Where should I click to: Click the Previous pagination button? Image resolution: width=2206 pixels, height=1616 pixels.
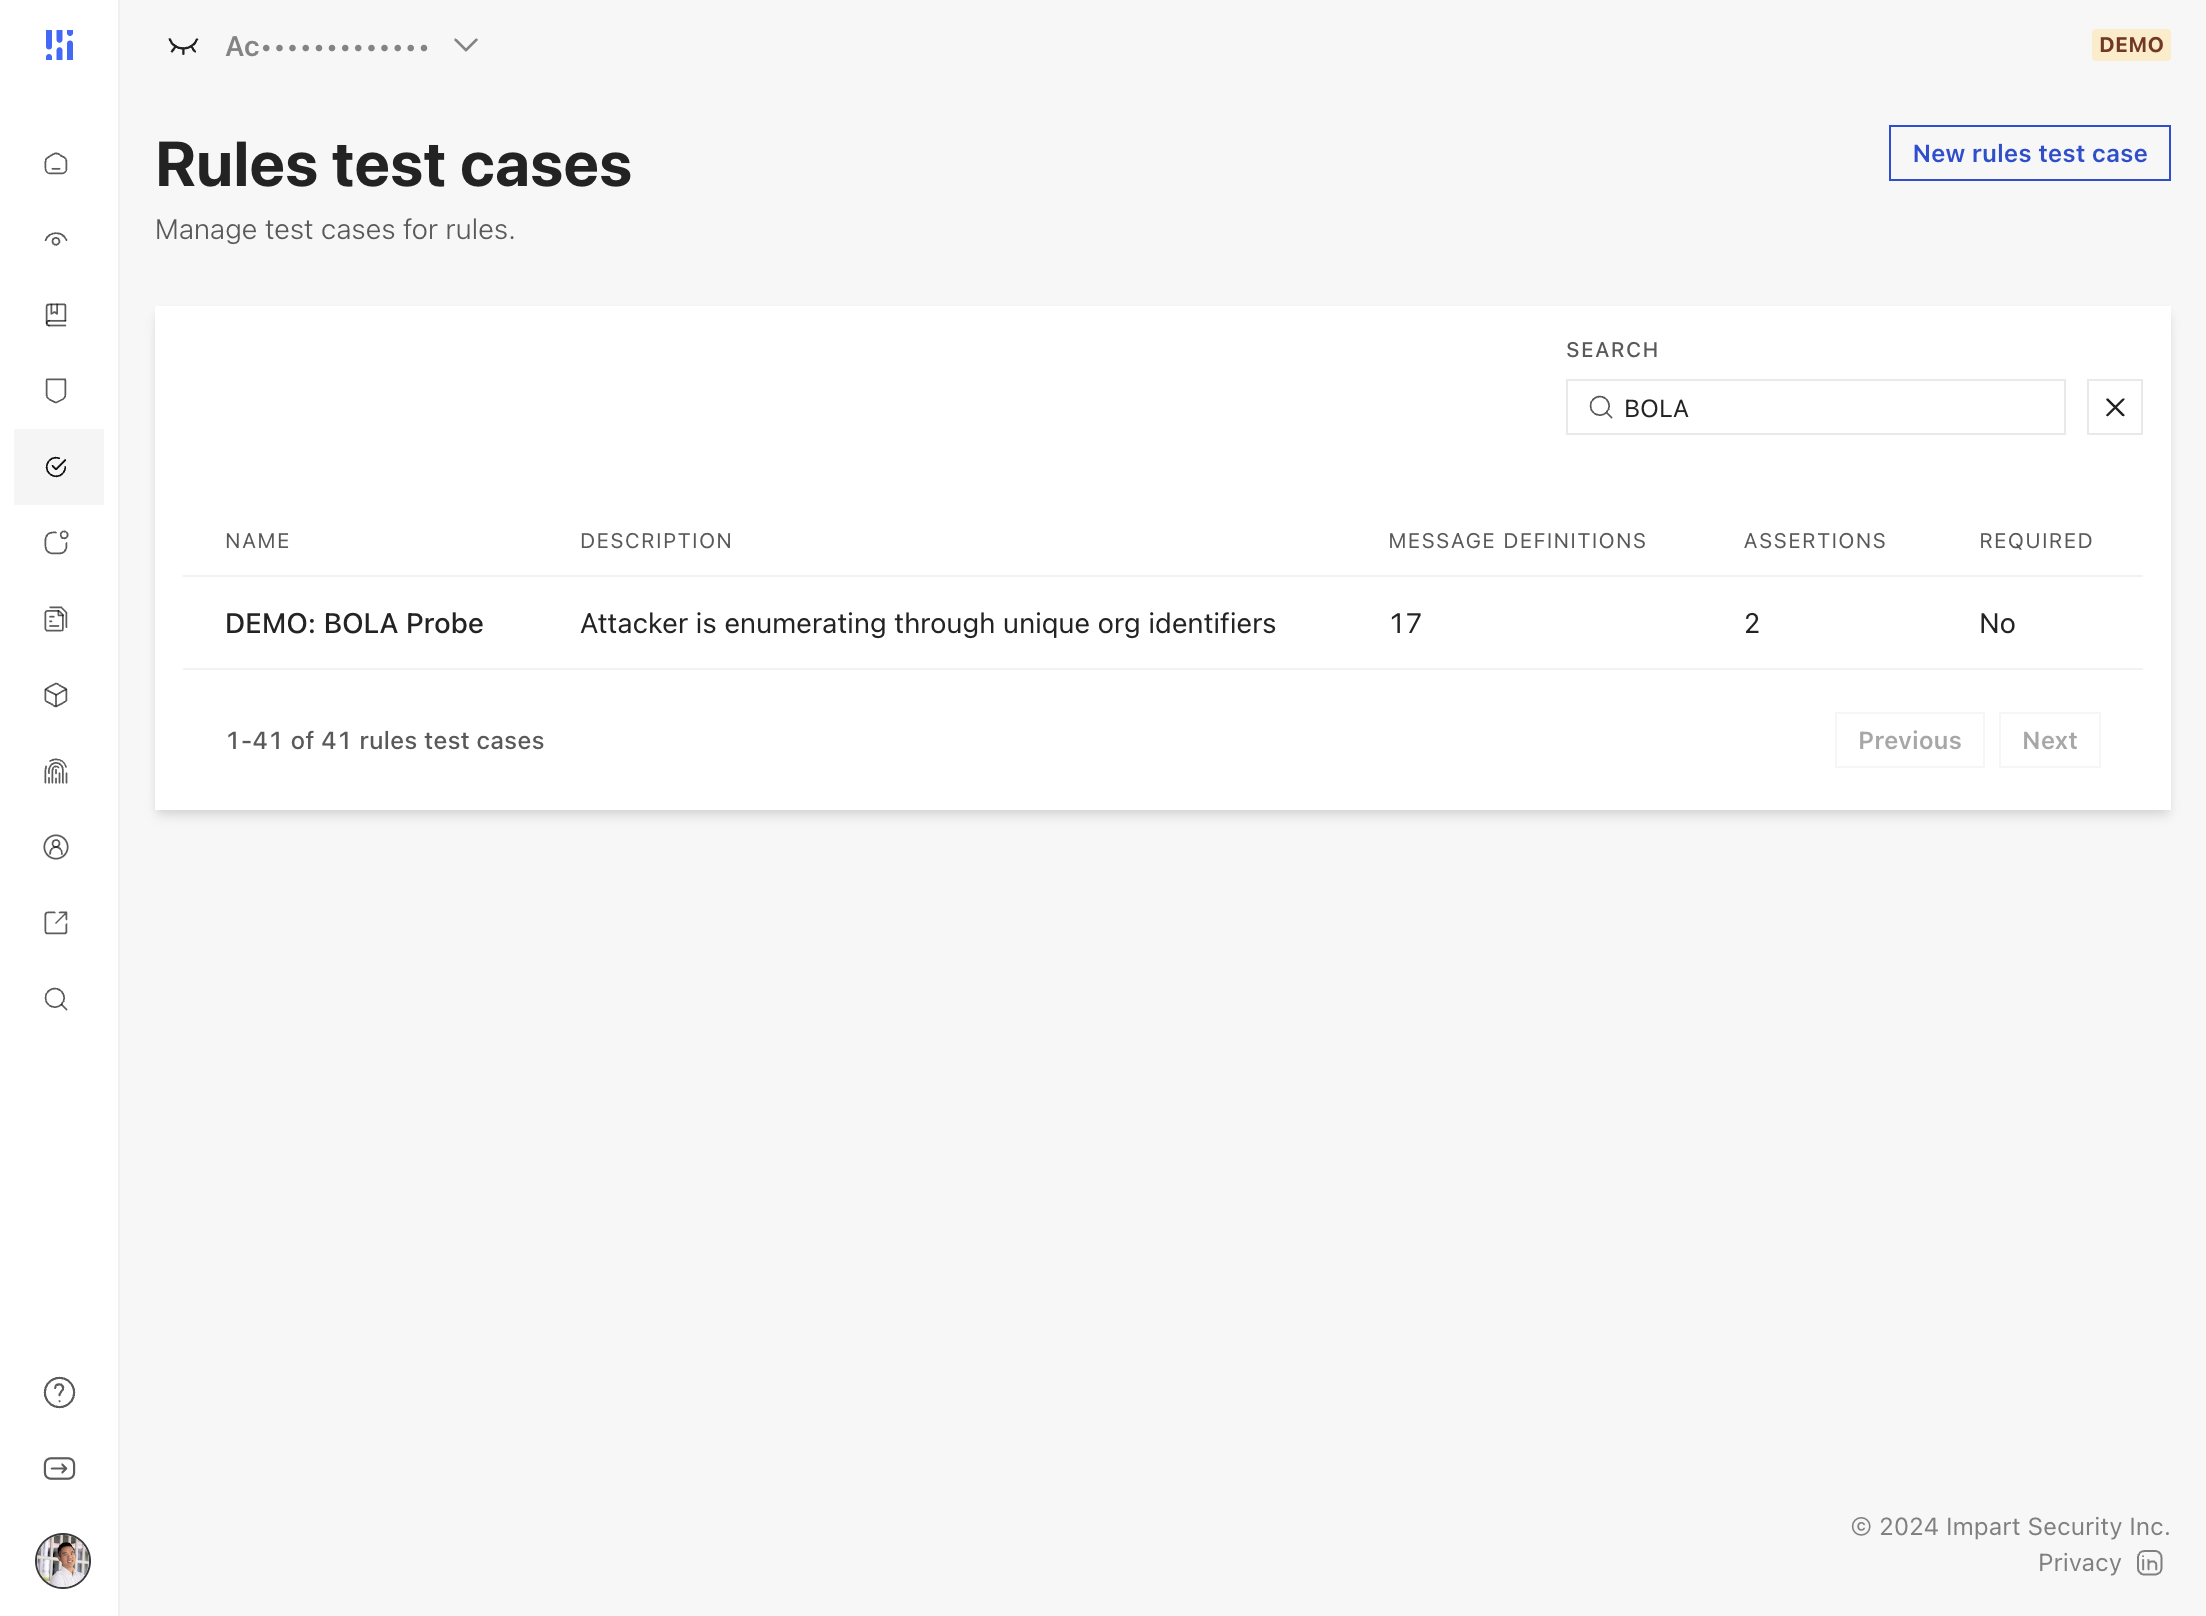coord(1909,740)
